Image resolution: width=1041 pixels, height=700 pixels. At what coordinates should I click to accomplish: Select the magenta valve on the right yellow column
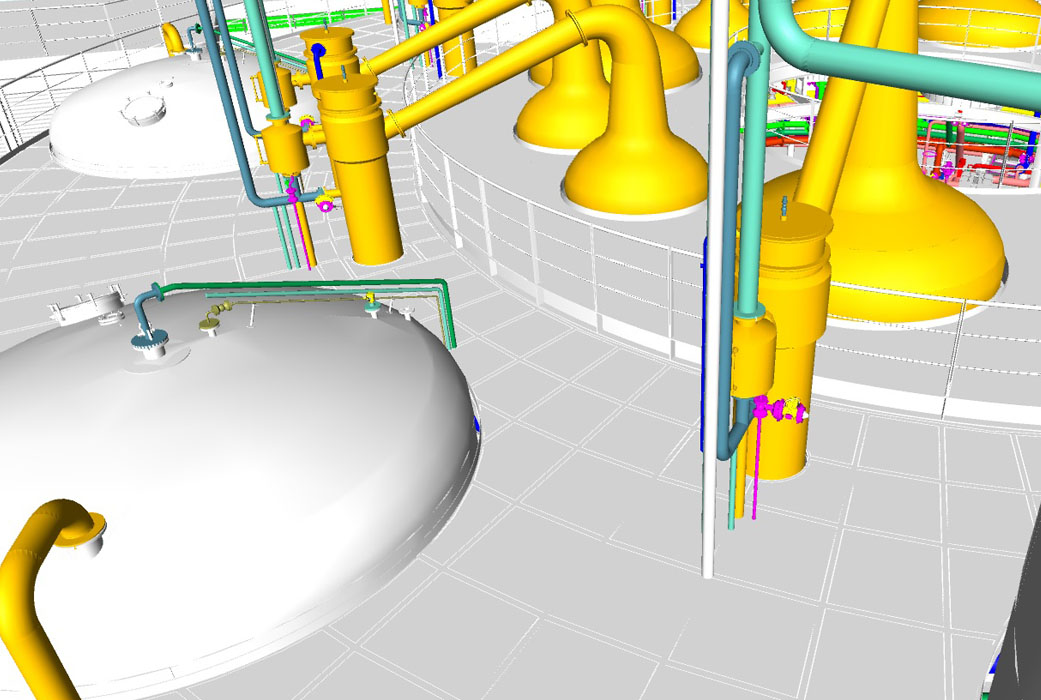click(x=778, y=408)
